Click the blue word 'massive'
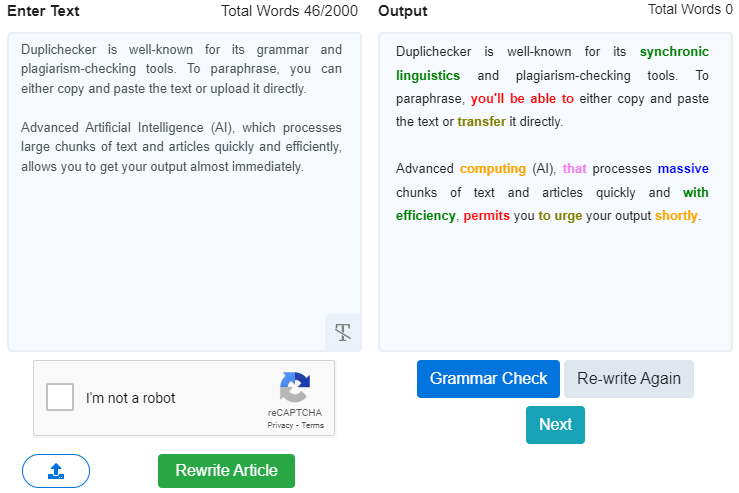Image resolution: width=739 pixels, height=493 pixels. coord(683,169)
